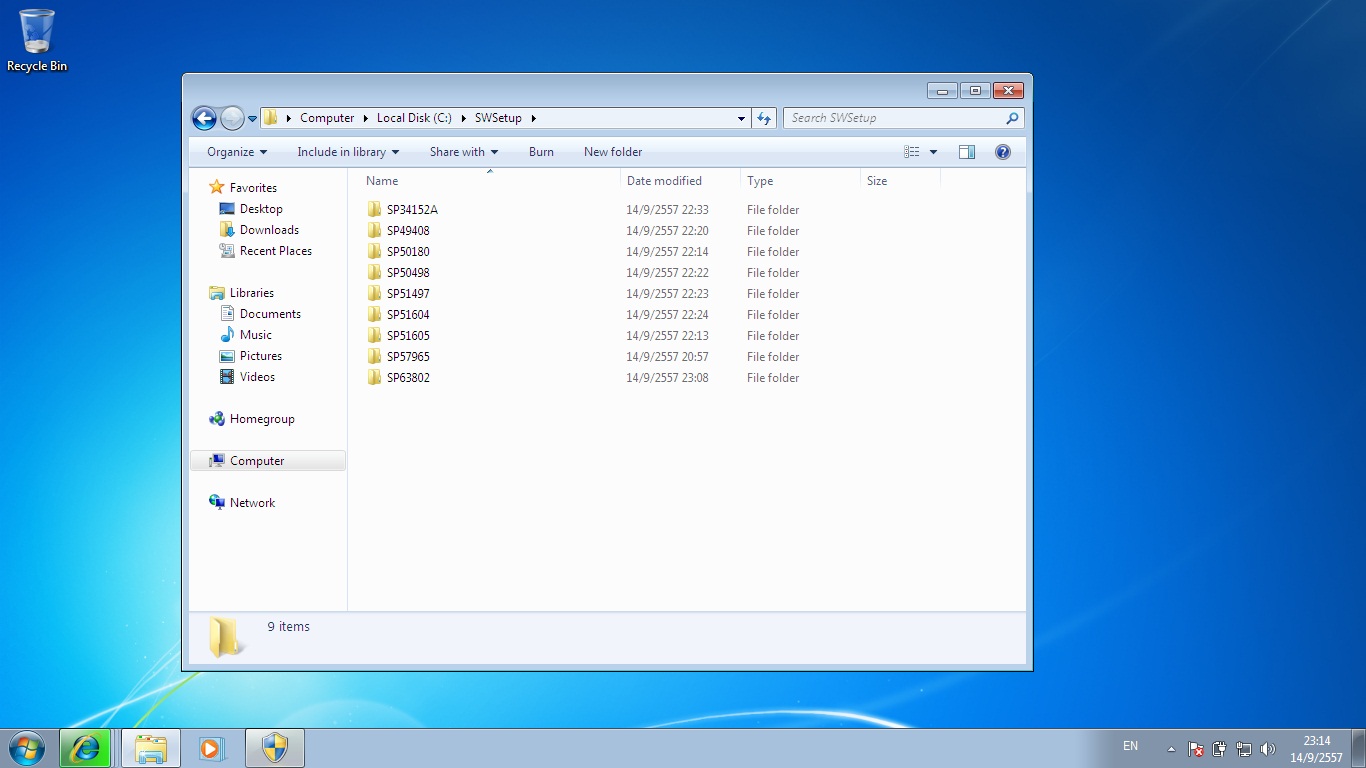This screenshot has height=768, width=1366.
Task: Open recent locations dropdown beside the nav arrows
Action: [252, 118]
